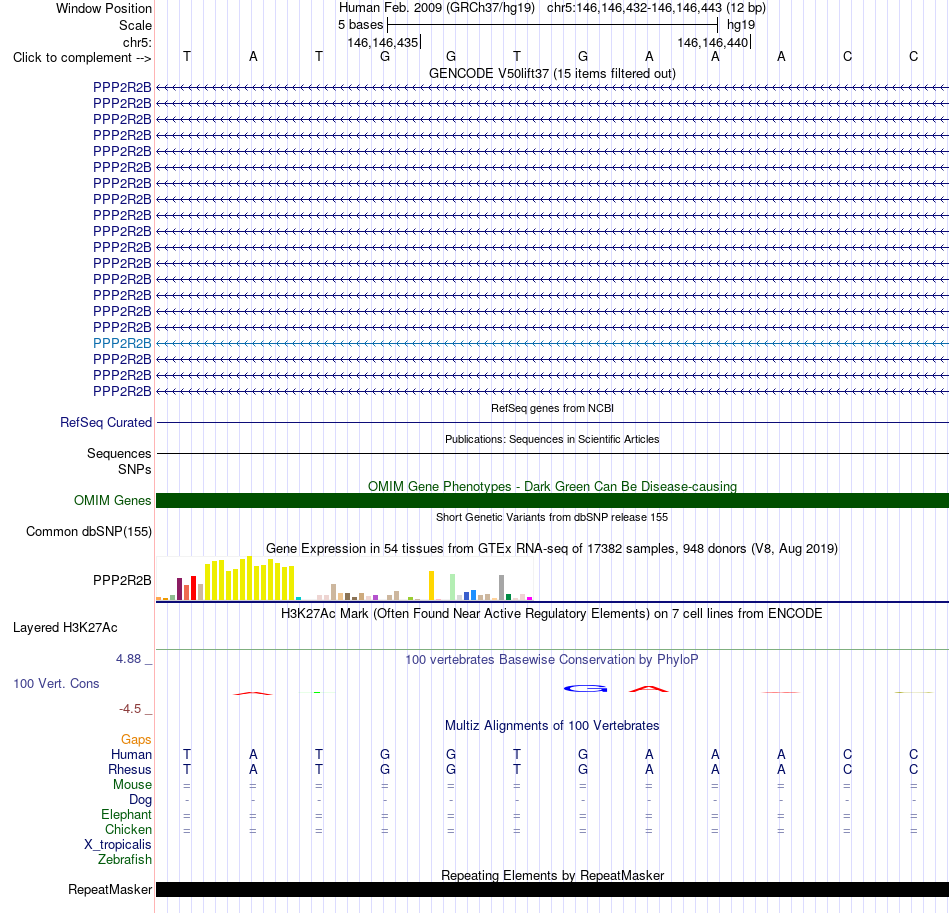950x913 pixels.
Task: Click the position range chr5:146,146,432-146,146,443
Action: coord(634,8)
